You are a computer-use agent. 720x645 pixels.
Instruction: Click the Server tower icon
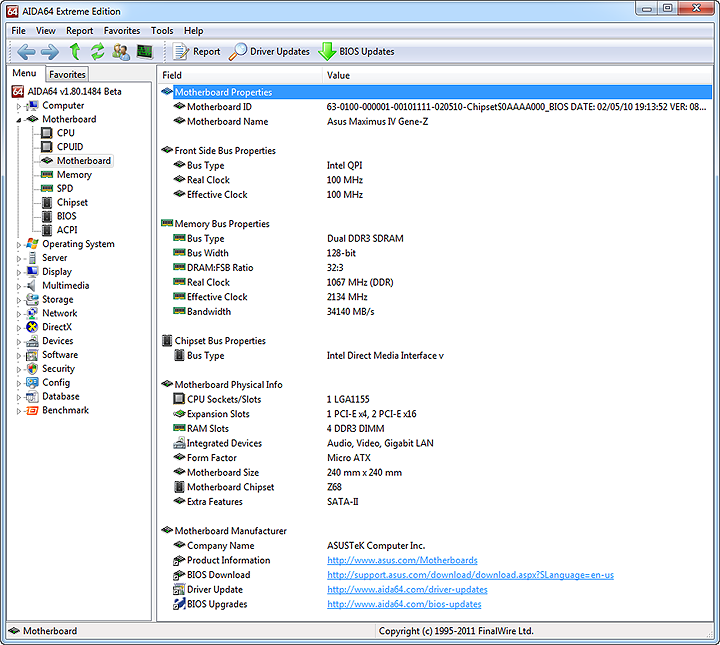click(32, 258)
